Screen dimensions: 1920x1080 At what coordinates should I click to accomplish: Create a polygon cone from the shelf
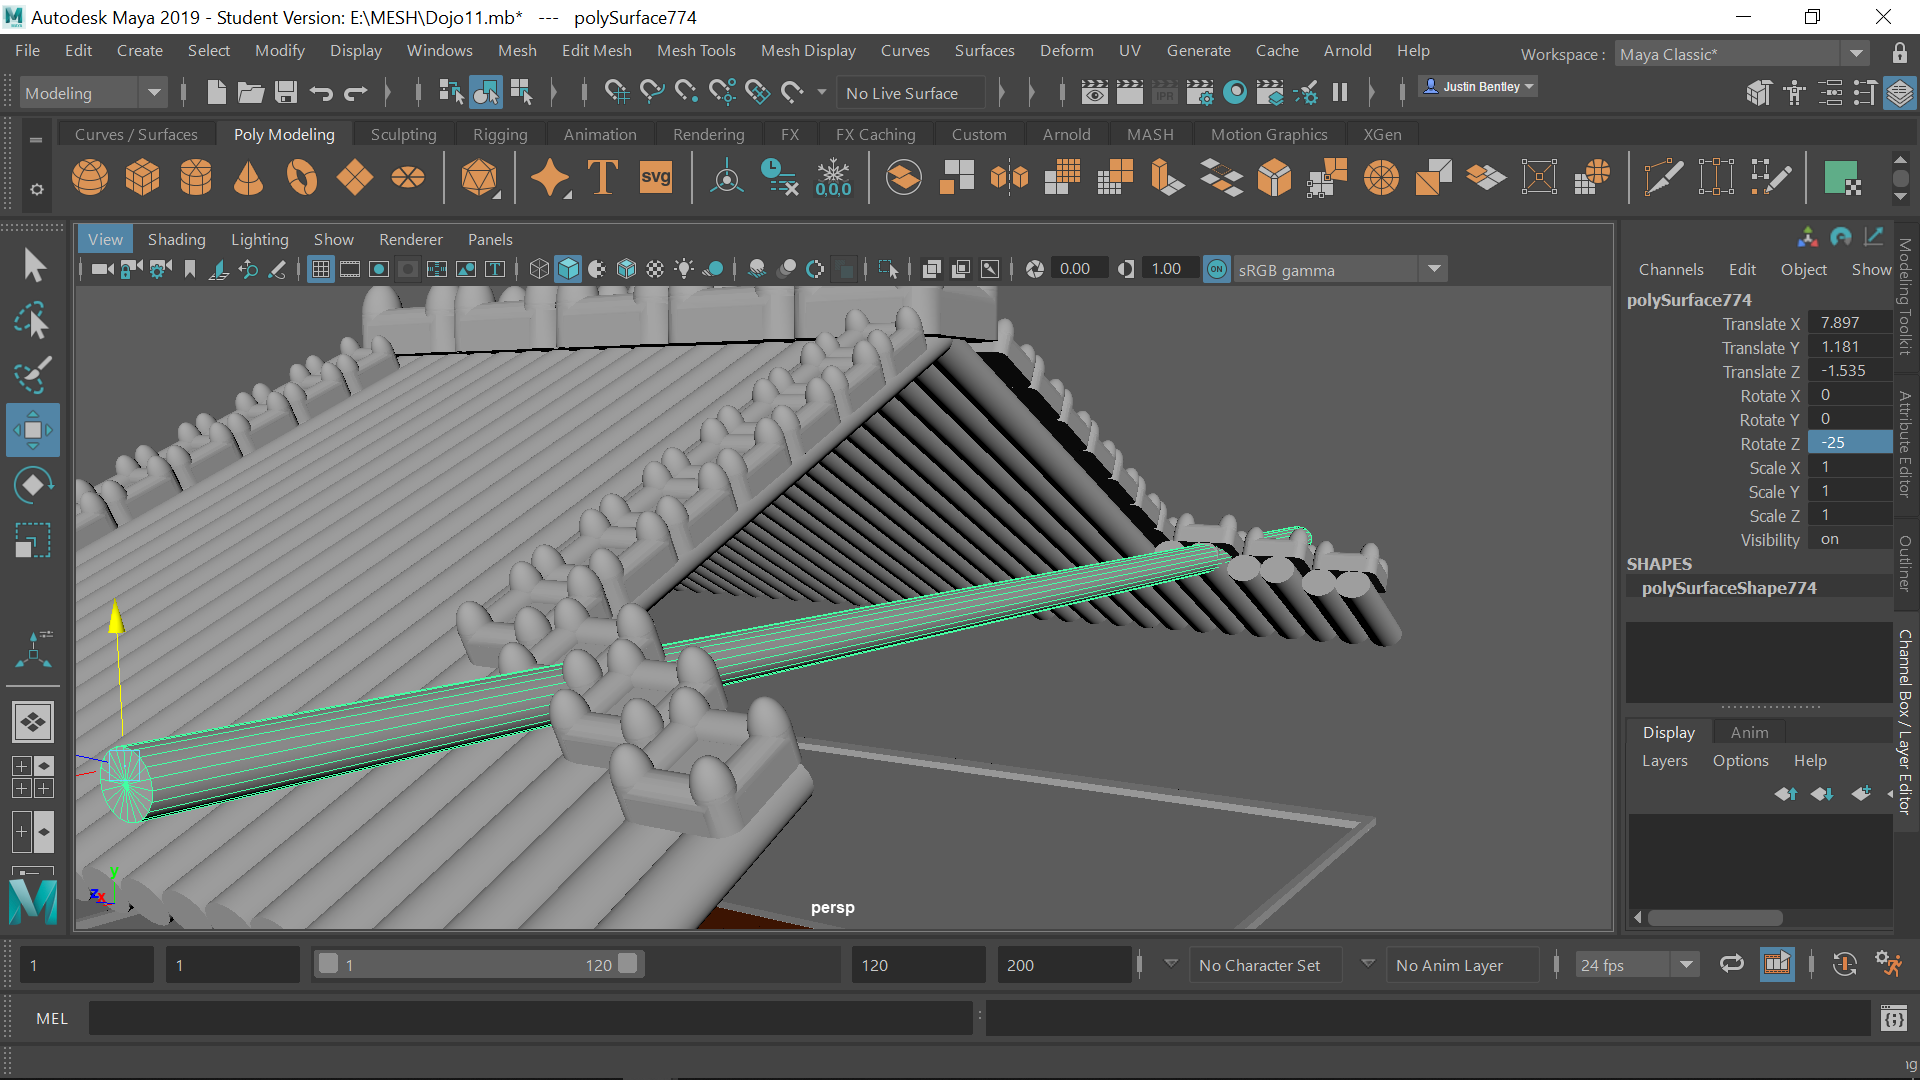(248, 178)
